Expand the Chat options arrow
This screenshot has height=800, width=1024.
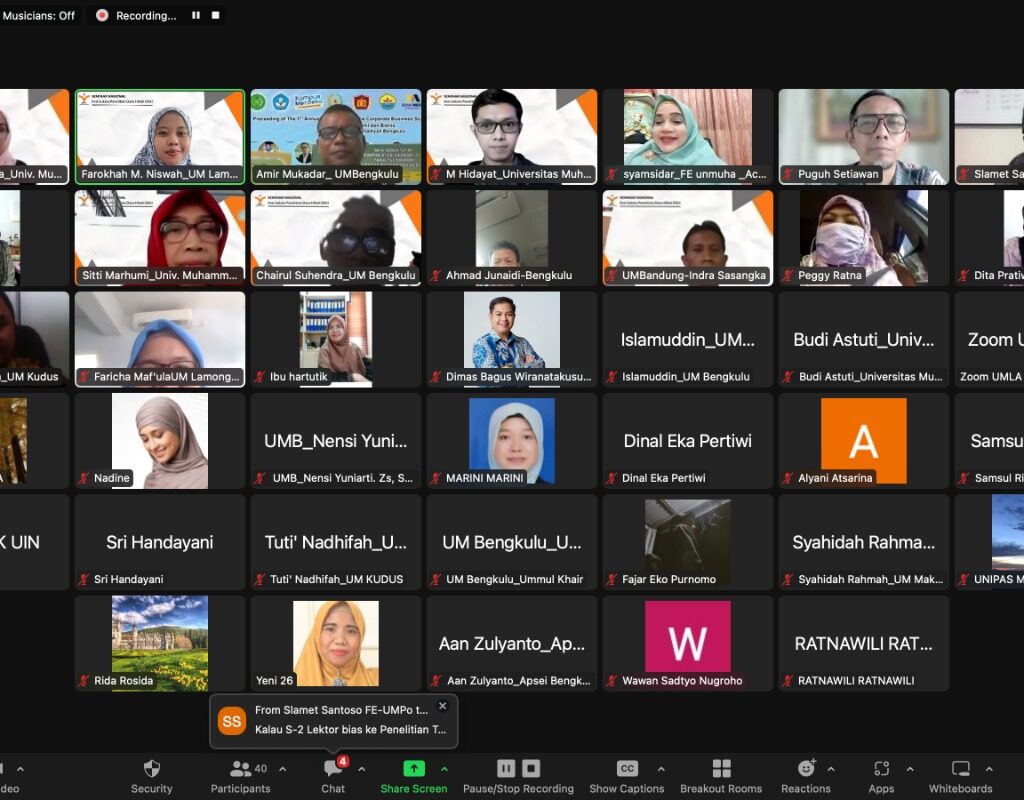361,769
